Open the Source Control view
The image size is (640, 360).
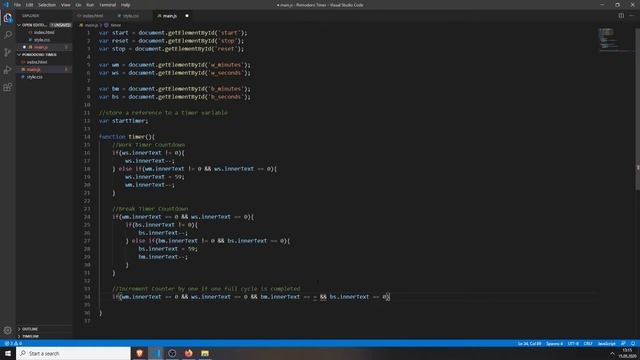8,52
